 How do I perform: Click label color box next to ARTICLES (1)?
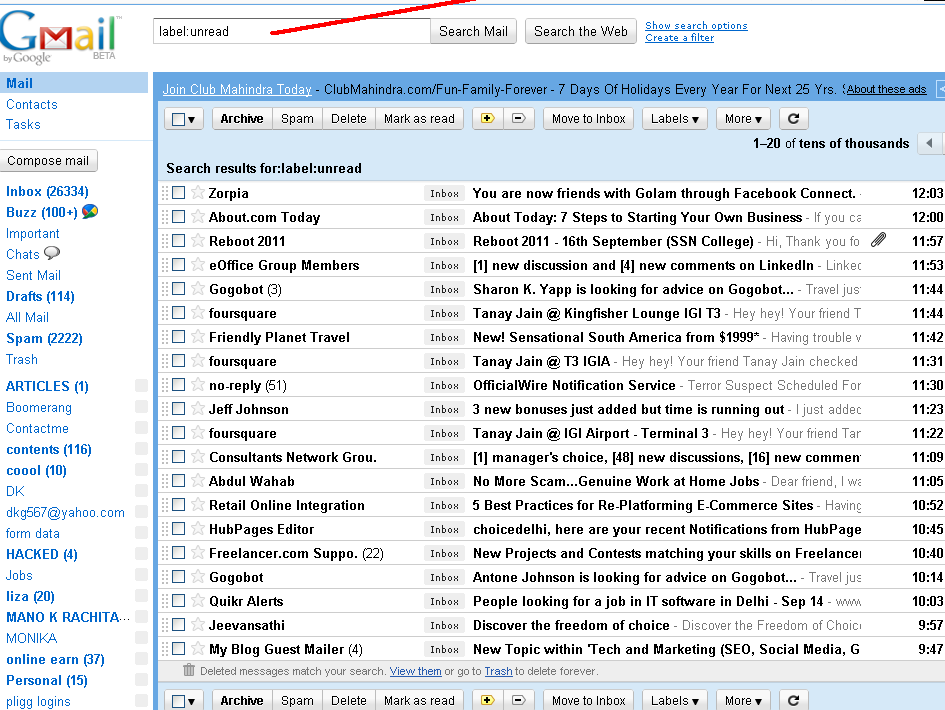click(141, 385)
